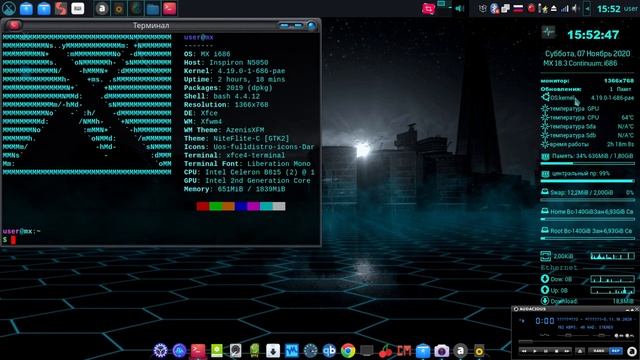
Task: Open the MX application menu button
Action: click(9, 8)
